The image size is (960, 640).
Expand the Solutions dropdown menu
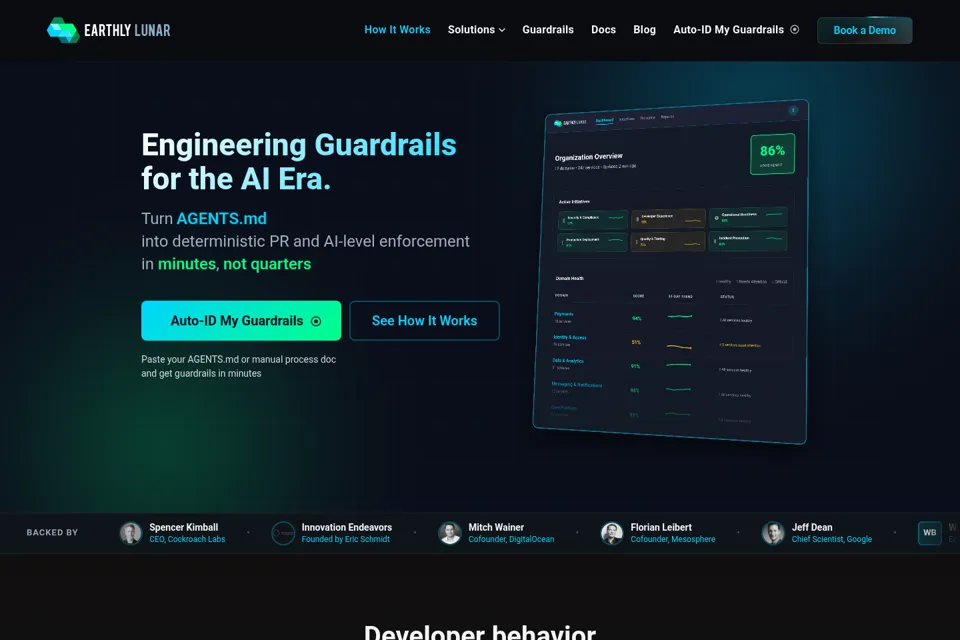[476, 29]
